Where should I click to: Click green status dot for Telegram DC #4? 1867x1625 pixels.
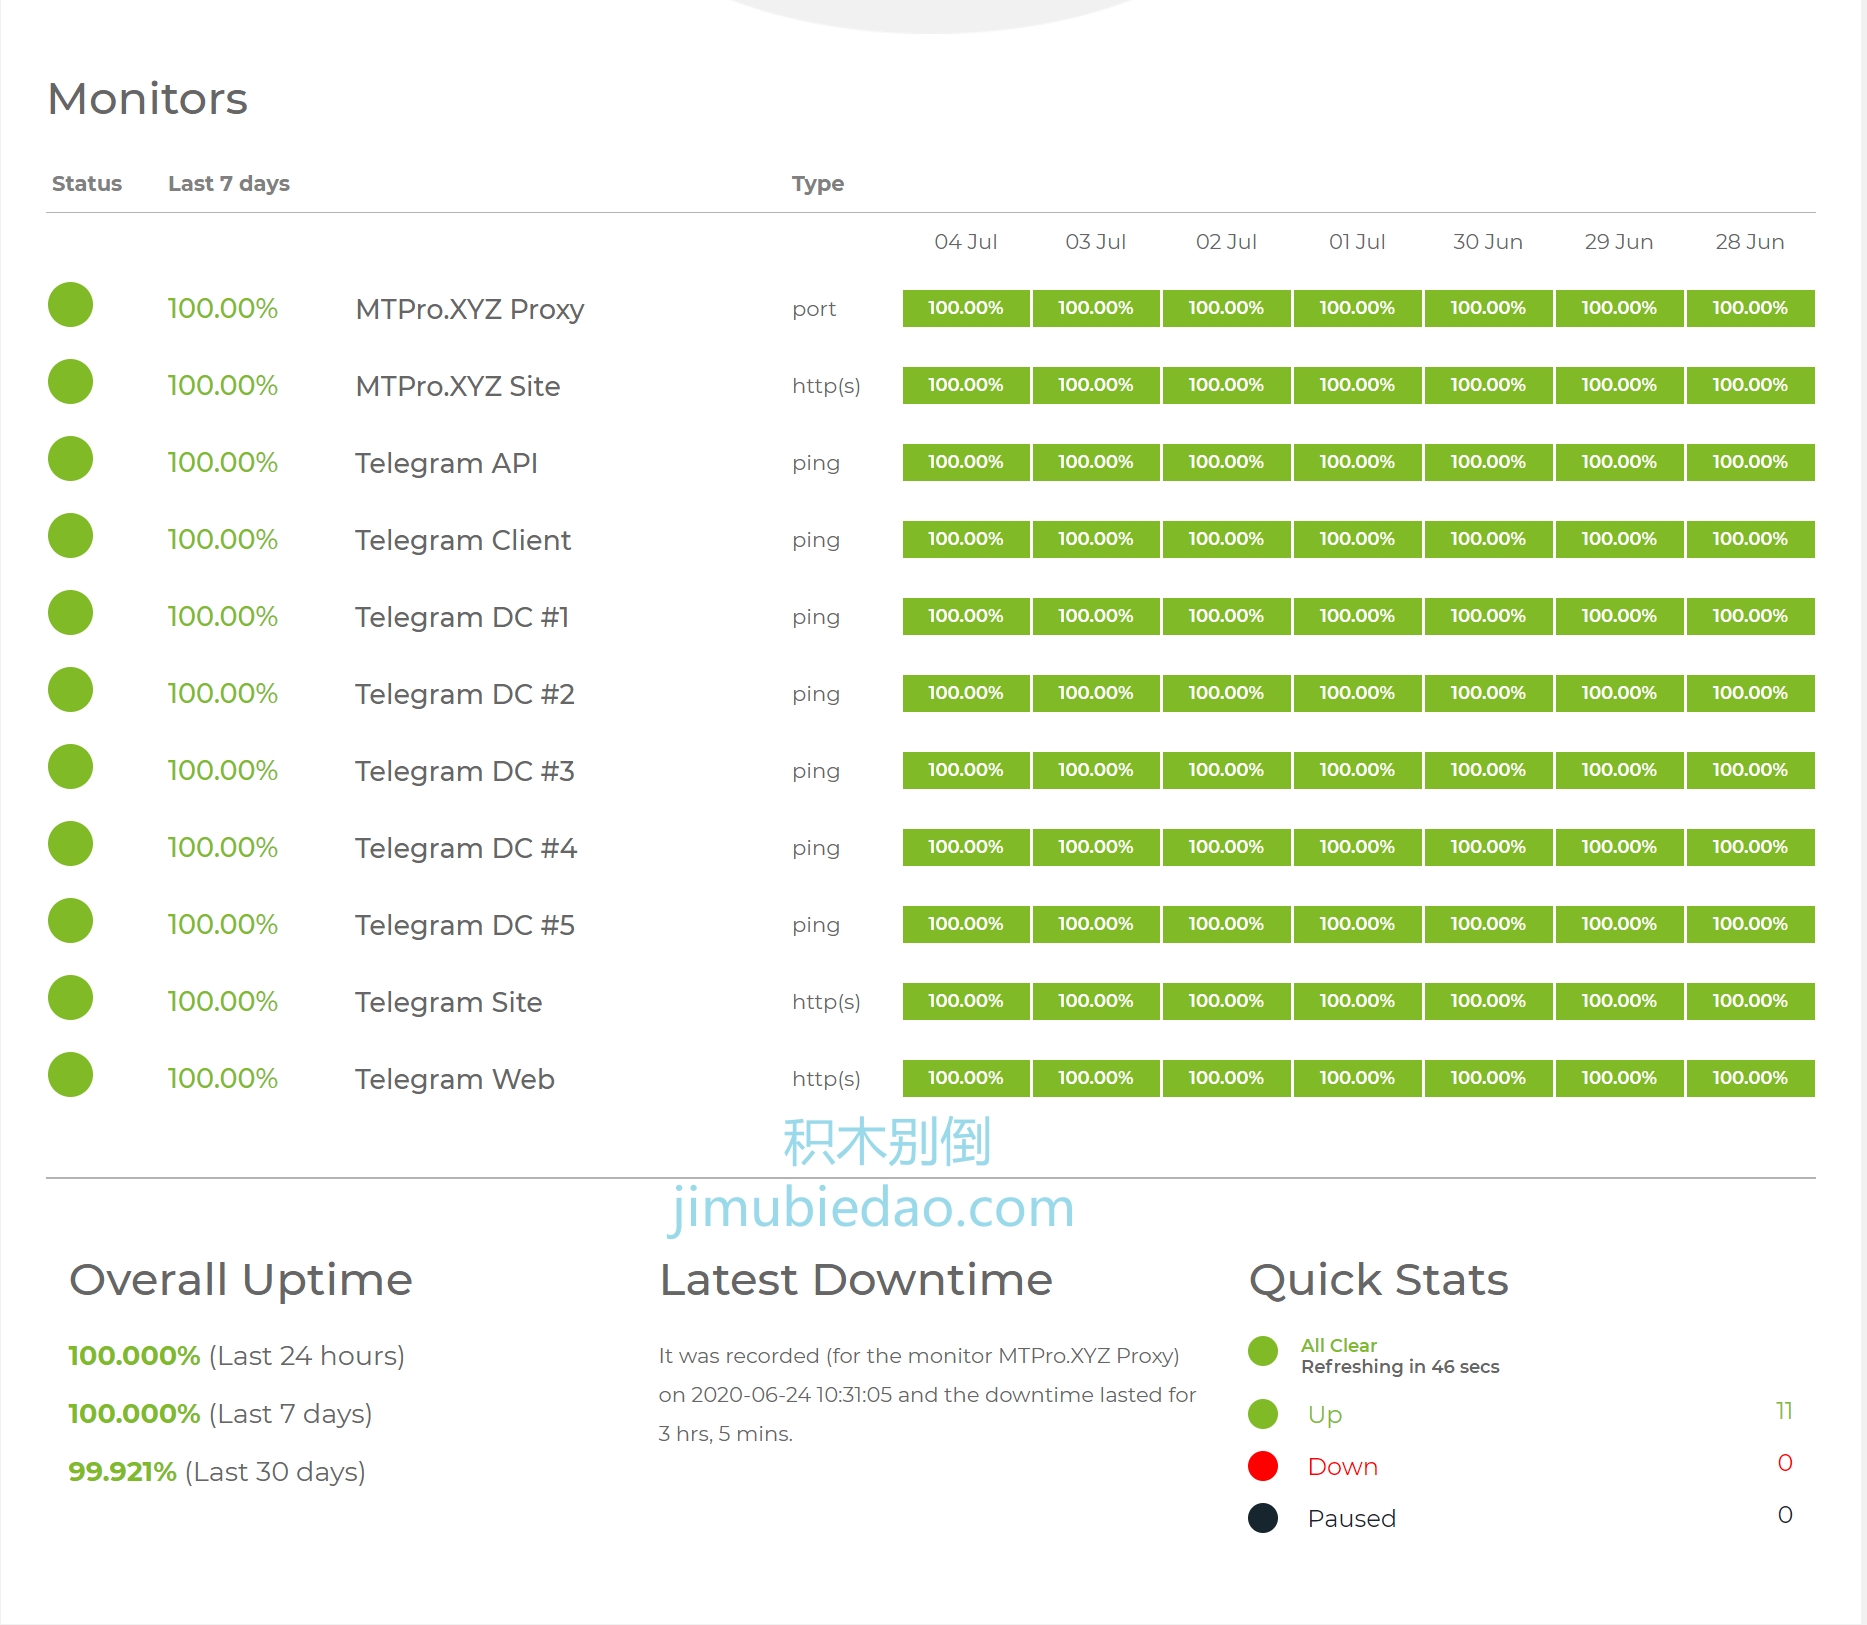(70, 844)
